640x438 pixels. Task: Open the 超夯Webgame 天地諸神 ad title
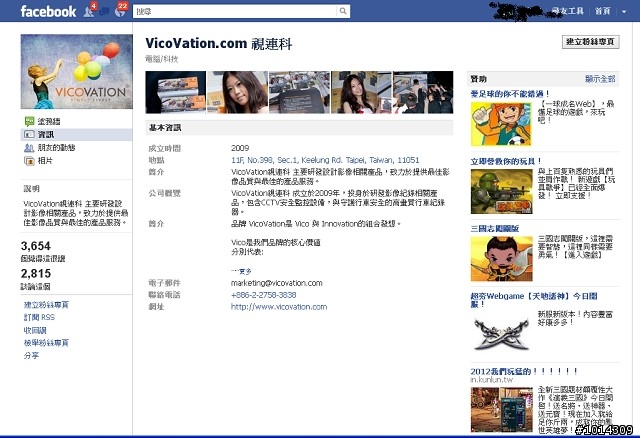coord(534,300)
